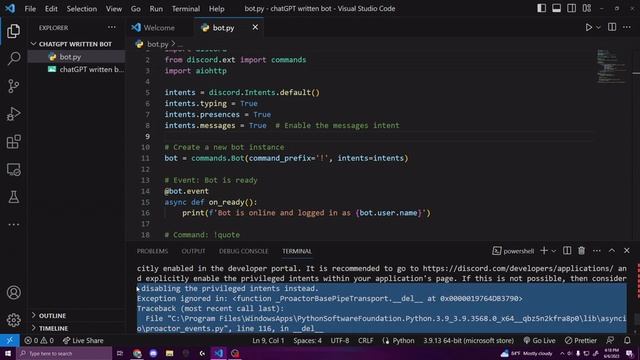Open the launch profile dropdown arrow
This screenshot has height=360, width=640.
554,251
